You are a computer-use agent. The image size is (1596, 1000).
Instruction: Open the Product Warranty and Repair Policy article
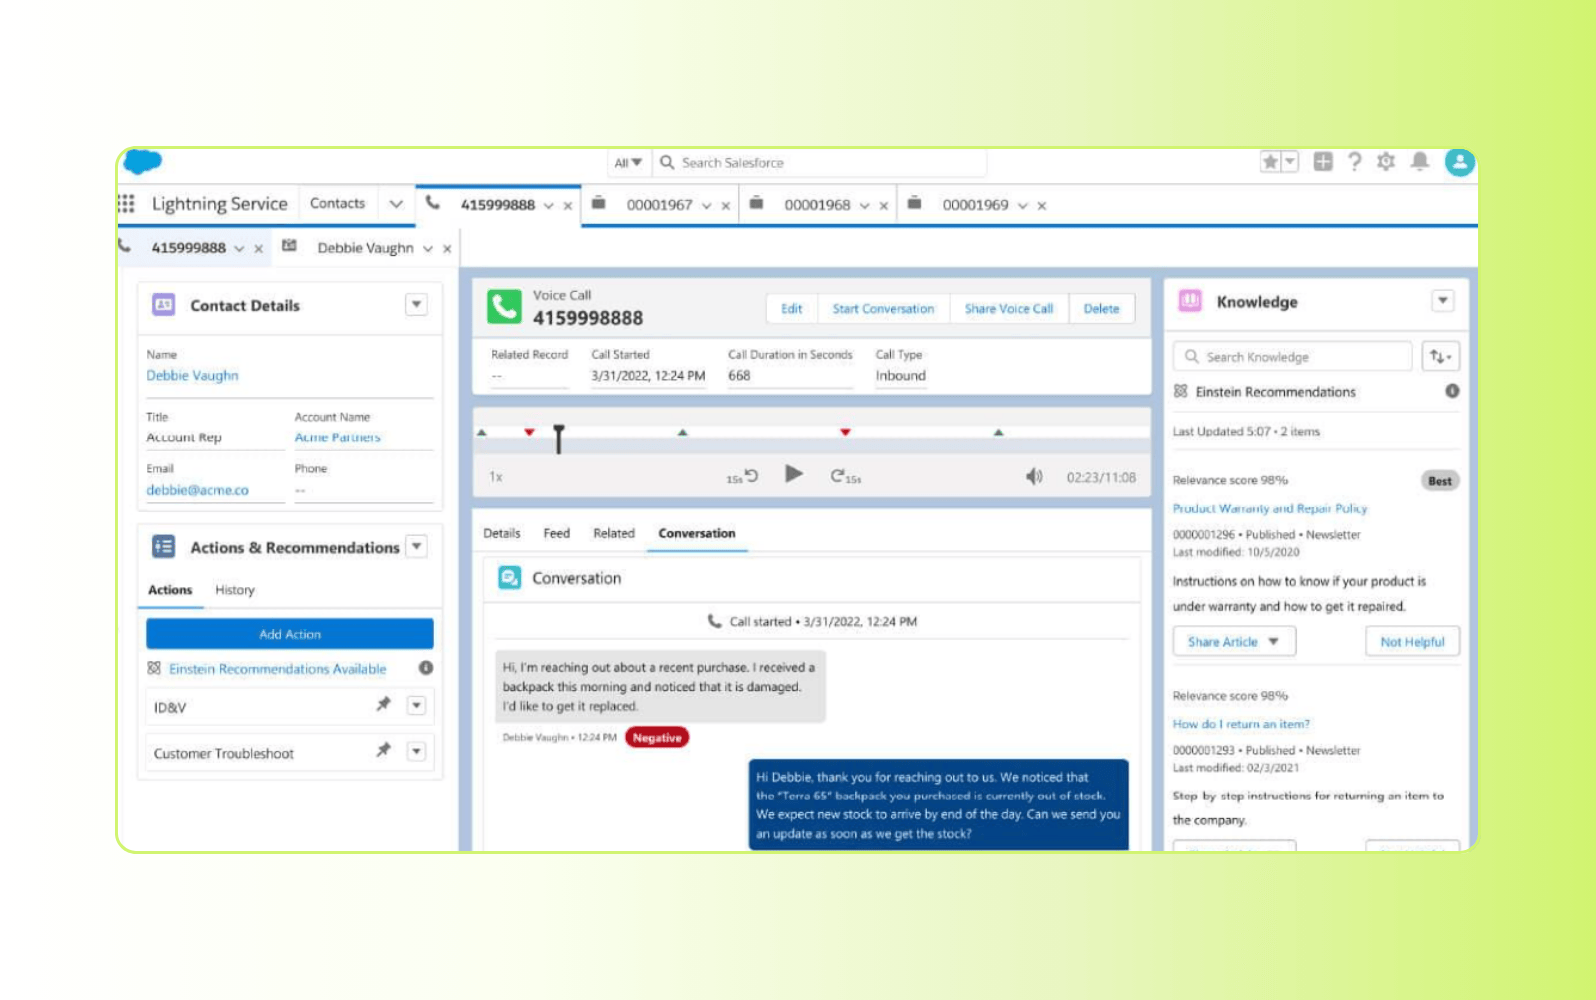pos(1270,509)
